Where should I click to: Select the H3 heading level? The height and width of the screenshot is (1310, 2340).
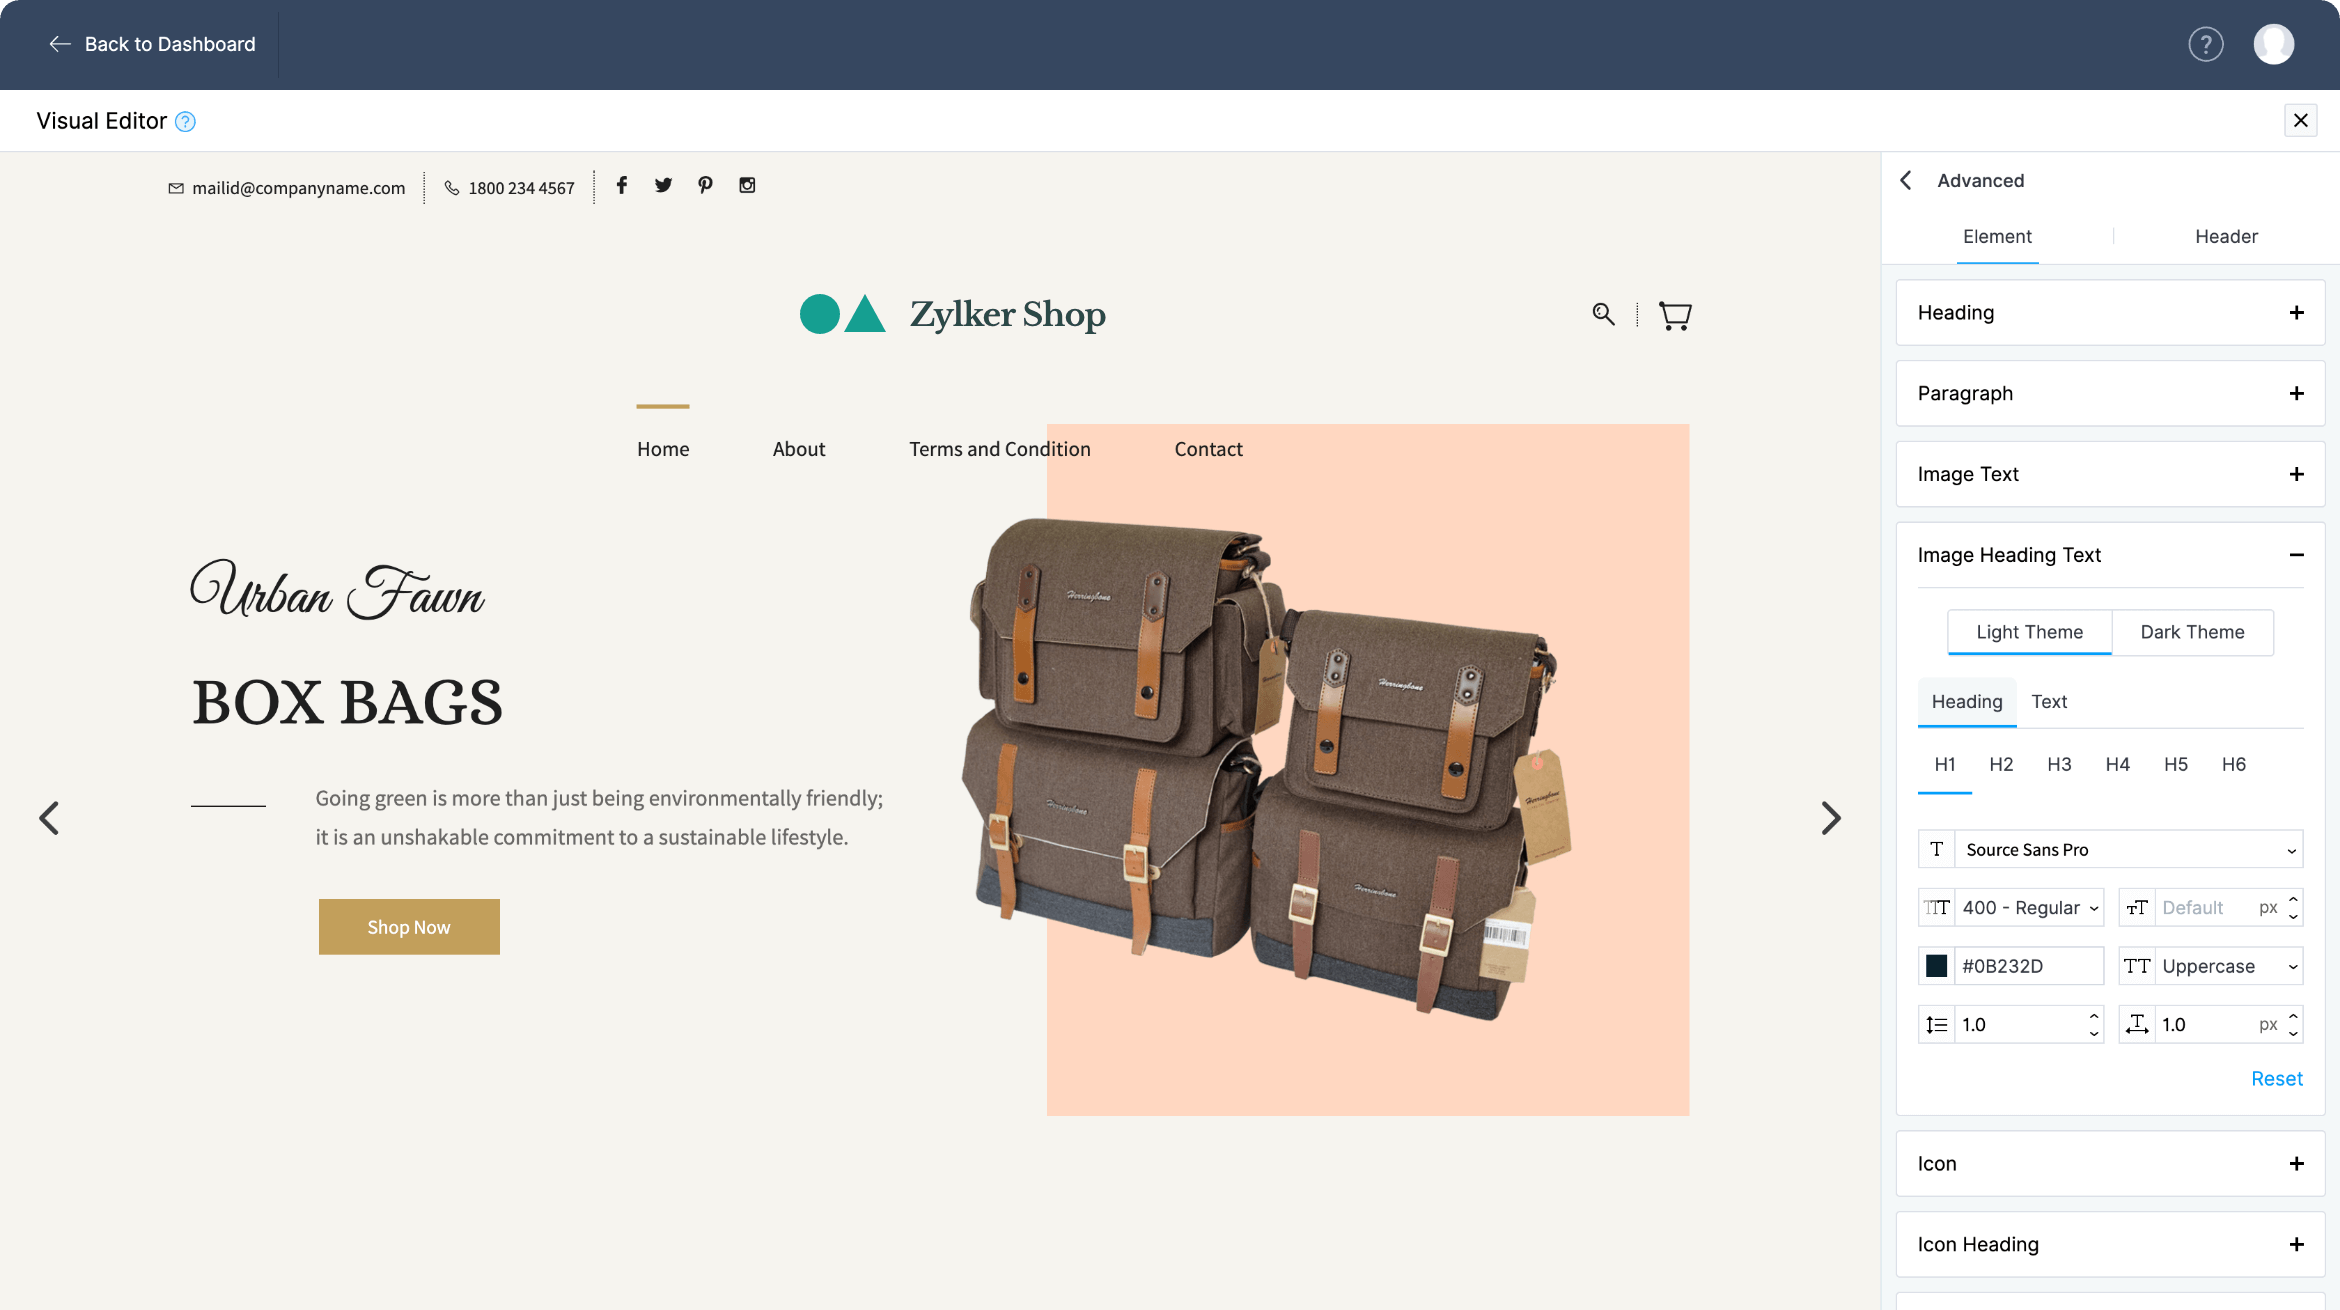pyautogui.click(x=2059, y=764)
